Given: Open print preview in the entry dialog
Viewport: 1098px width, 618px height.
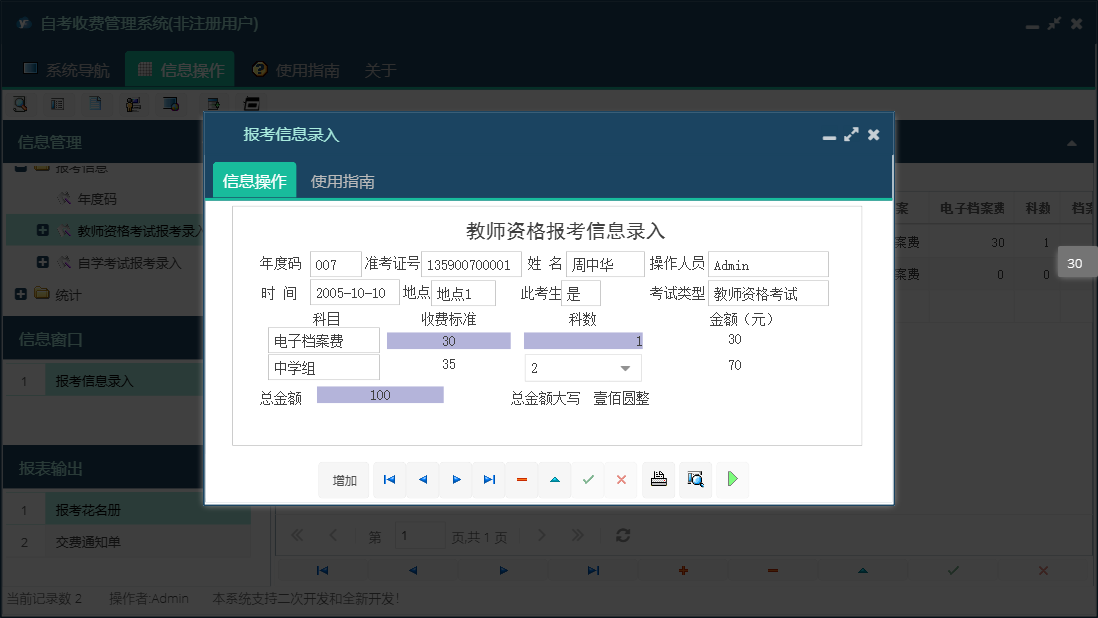Looking at the screenshot, I should pos(695,479).
